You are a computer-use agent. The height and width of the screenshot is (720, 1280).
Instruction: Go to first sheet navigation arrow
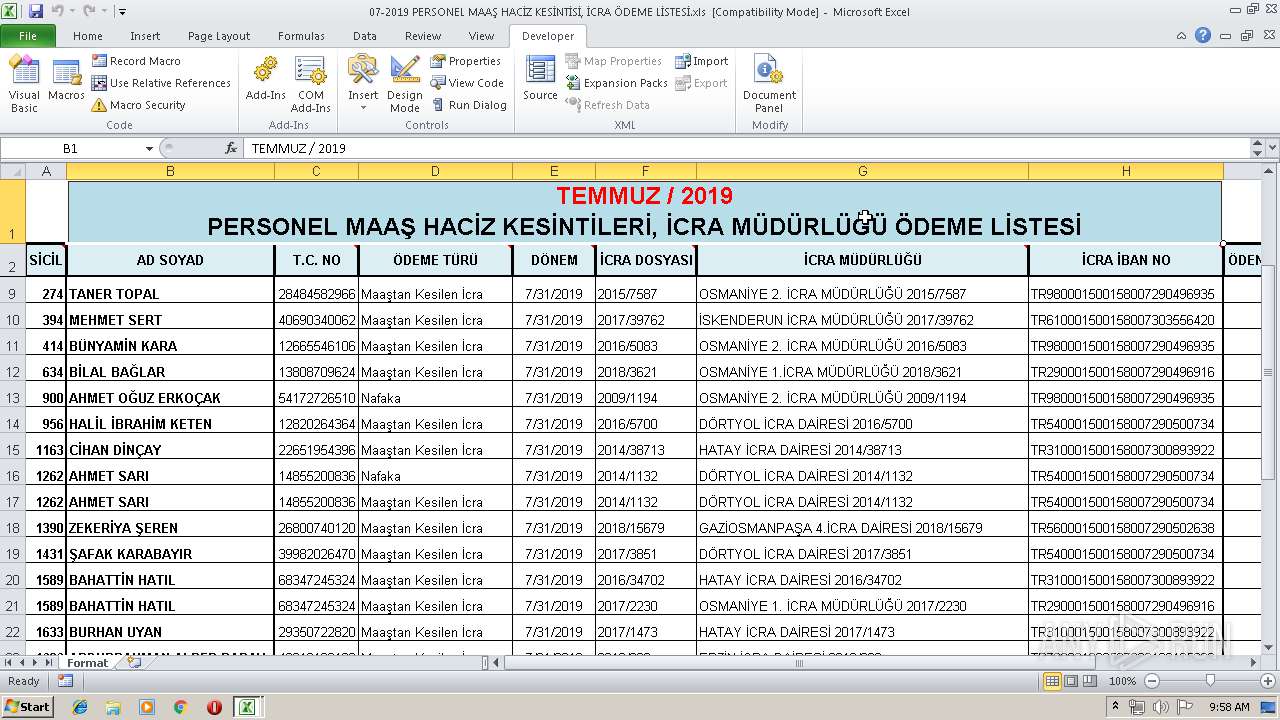(x=9, y=663)
